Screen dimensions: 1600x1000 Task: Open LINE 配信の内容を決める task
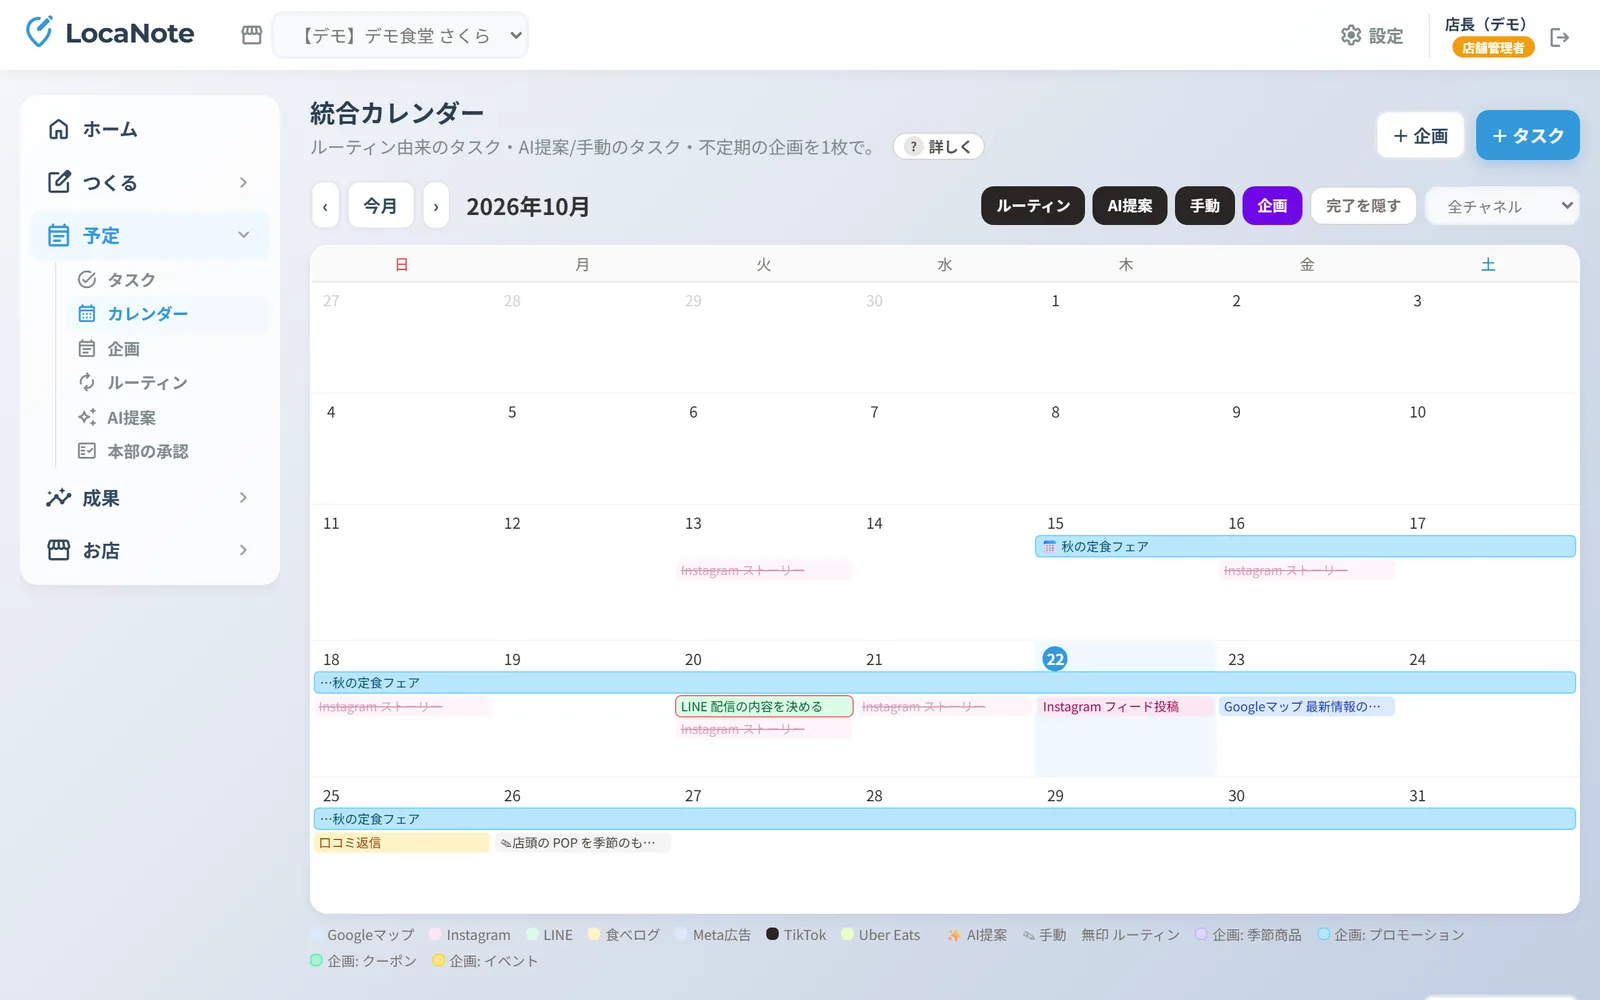pyautogui.click(x=764, y=706)
